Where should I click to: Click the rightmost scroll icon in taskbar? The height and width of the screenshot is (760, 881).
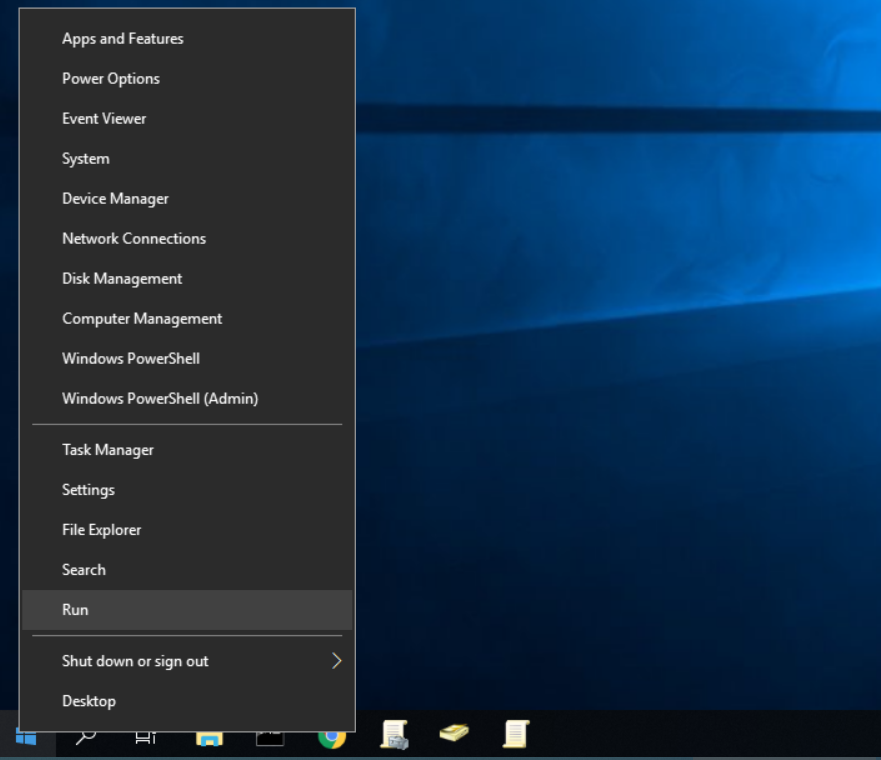click(515, 734)
